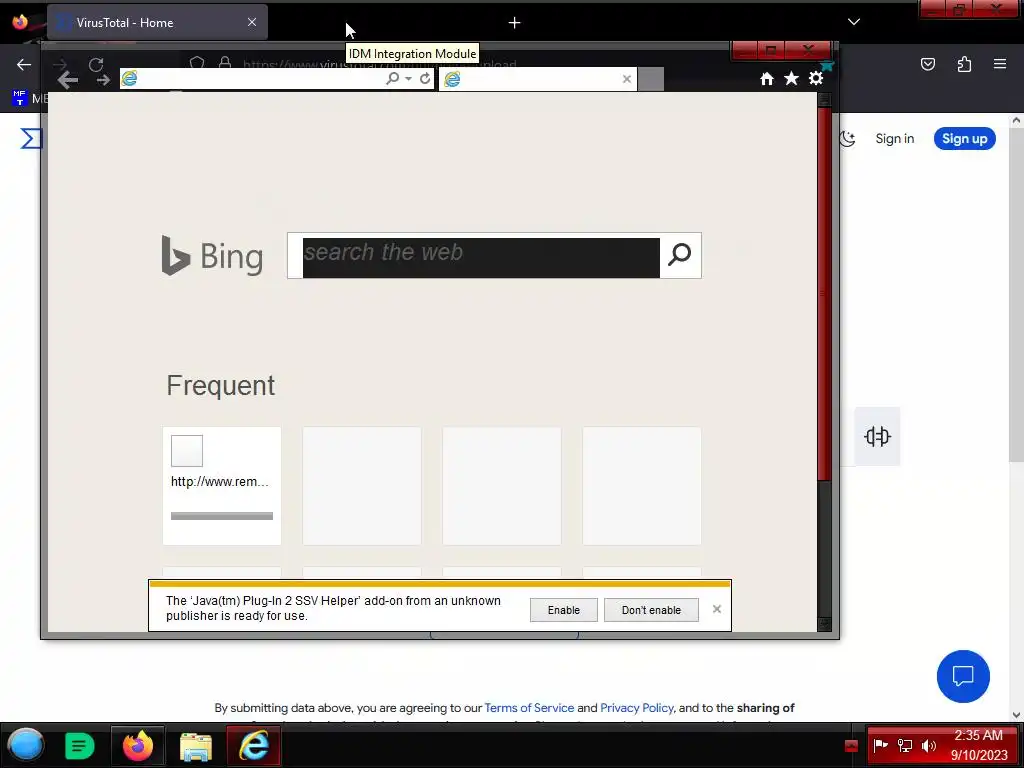Switch to Firefox from the taskbar
Viewport: 1024px width, 768px height.
(138, 746)
